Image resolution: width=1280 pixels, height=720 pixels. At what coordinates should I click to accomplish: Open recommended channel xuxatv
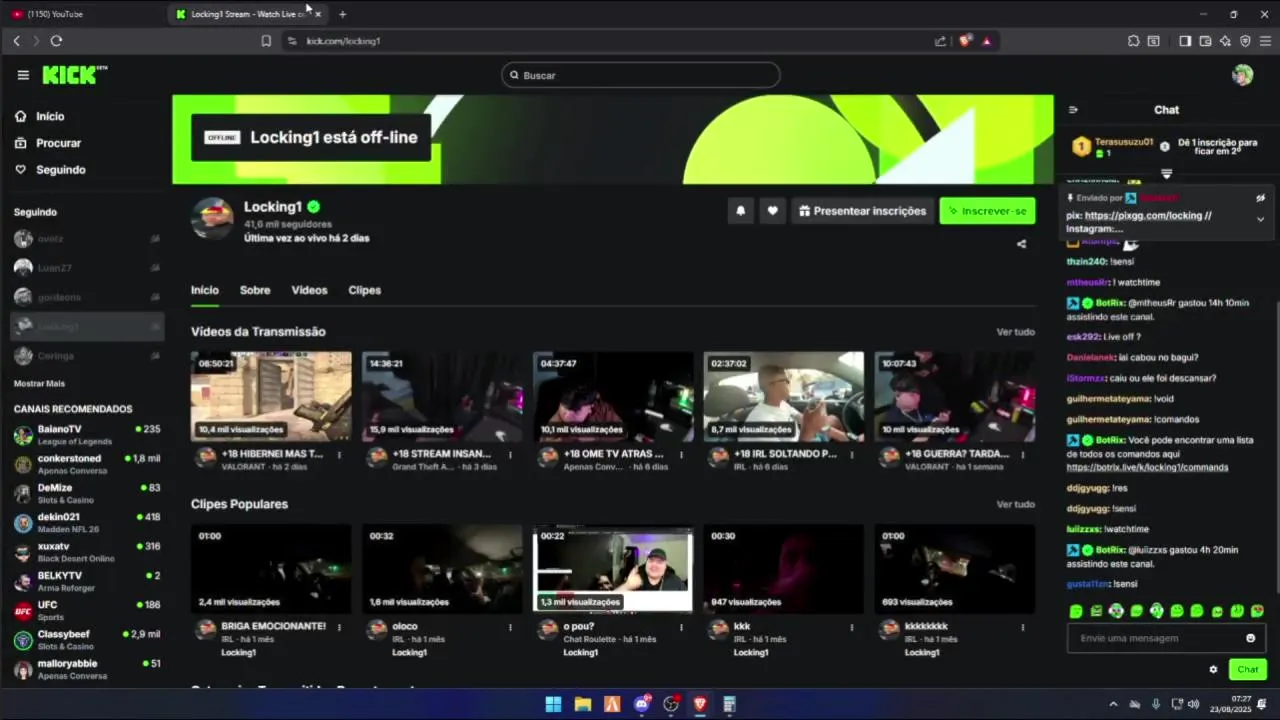87,552
